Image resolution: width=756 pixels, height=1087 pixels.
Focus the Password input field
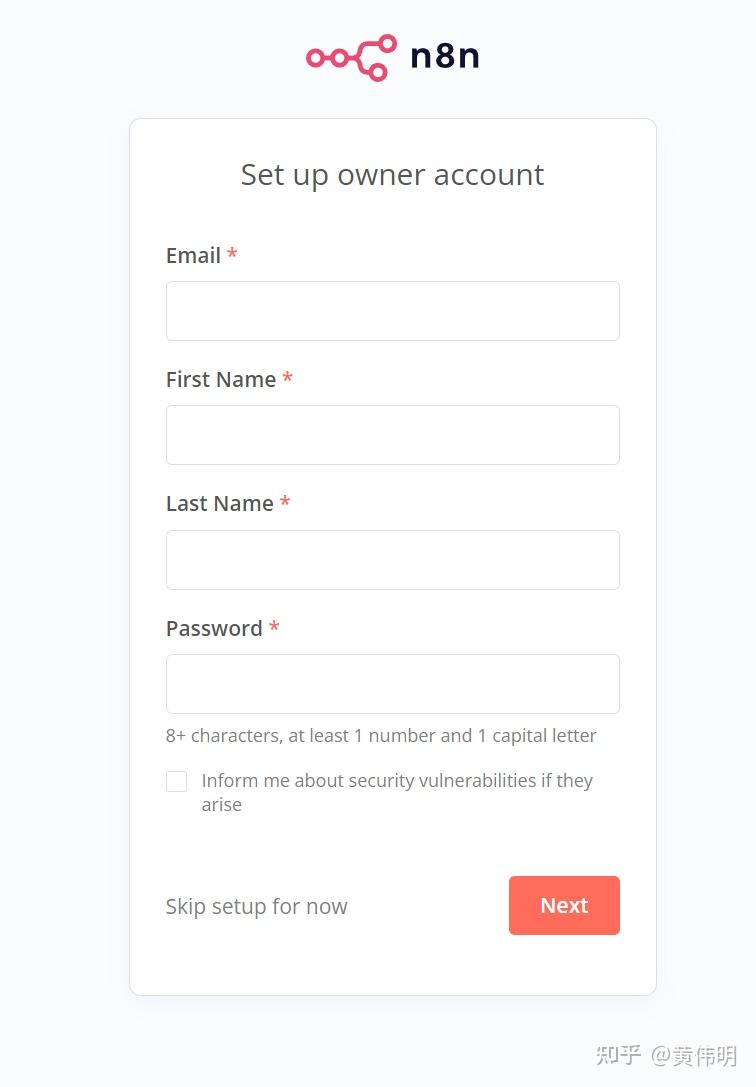[392, 684]
